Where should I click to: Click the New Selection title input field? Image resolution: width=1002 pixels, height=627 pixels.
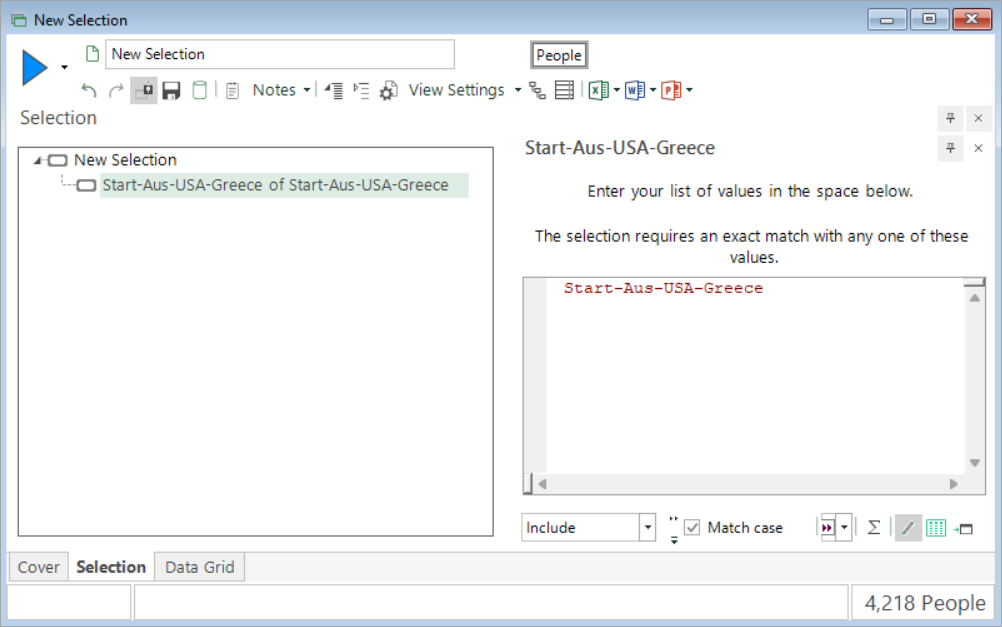(280, 54)
